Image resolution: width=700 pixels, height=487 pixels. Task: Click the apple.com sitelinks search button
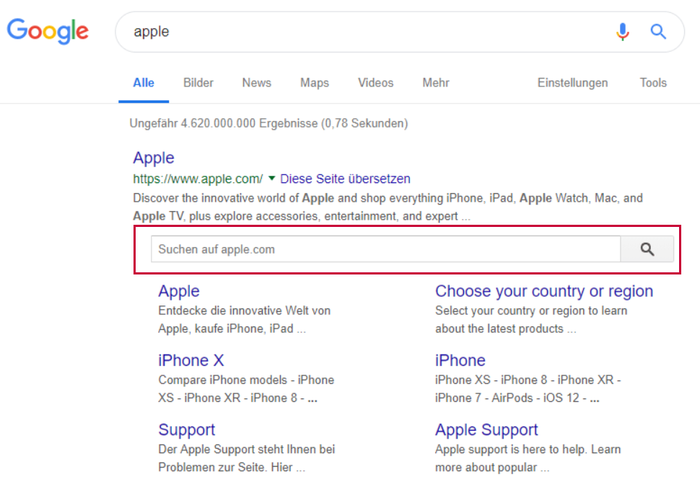click(647, 249)
